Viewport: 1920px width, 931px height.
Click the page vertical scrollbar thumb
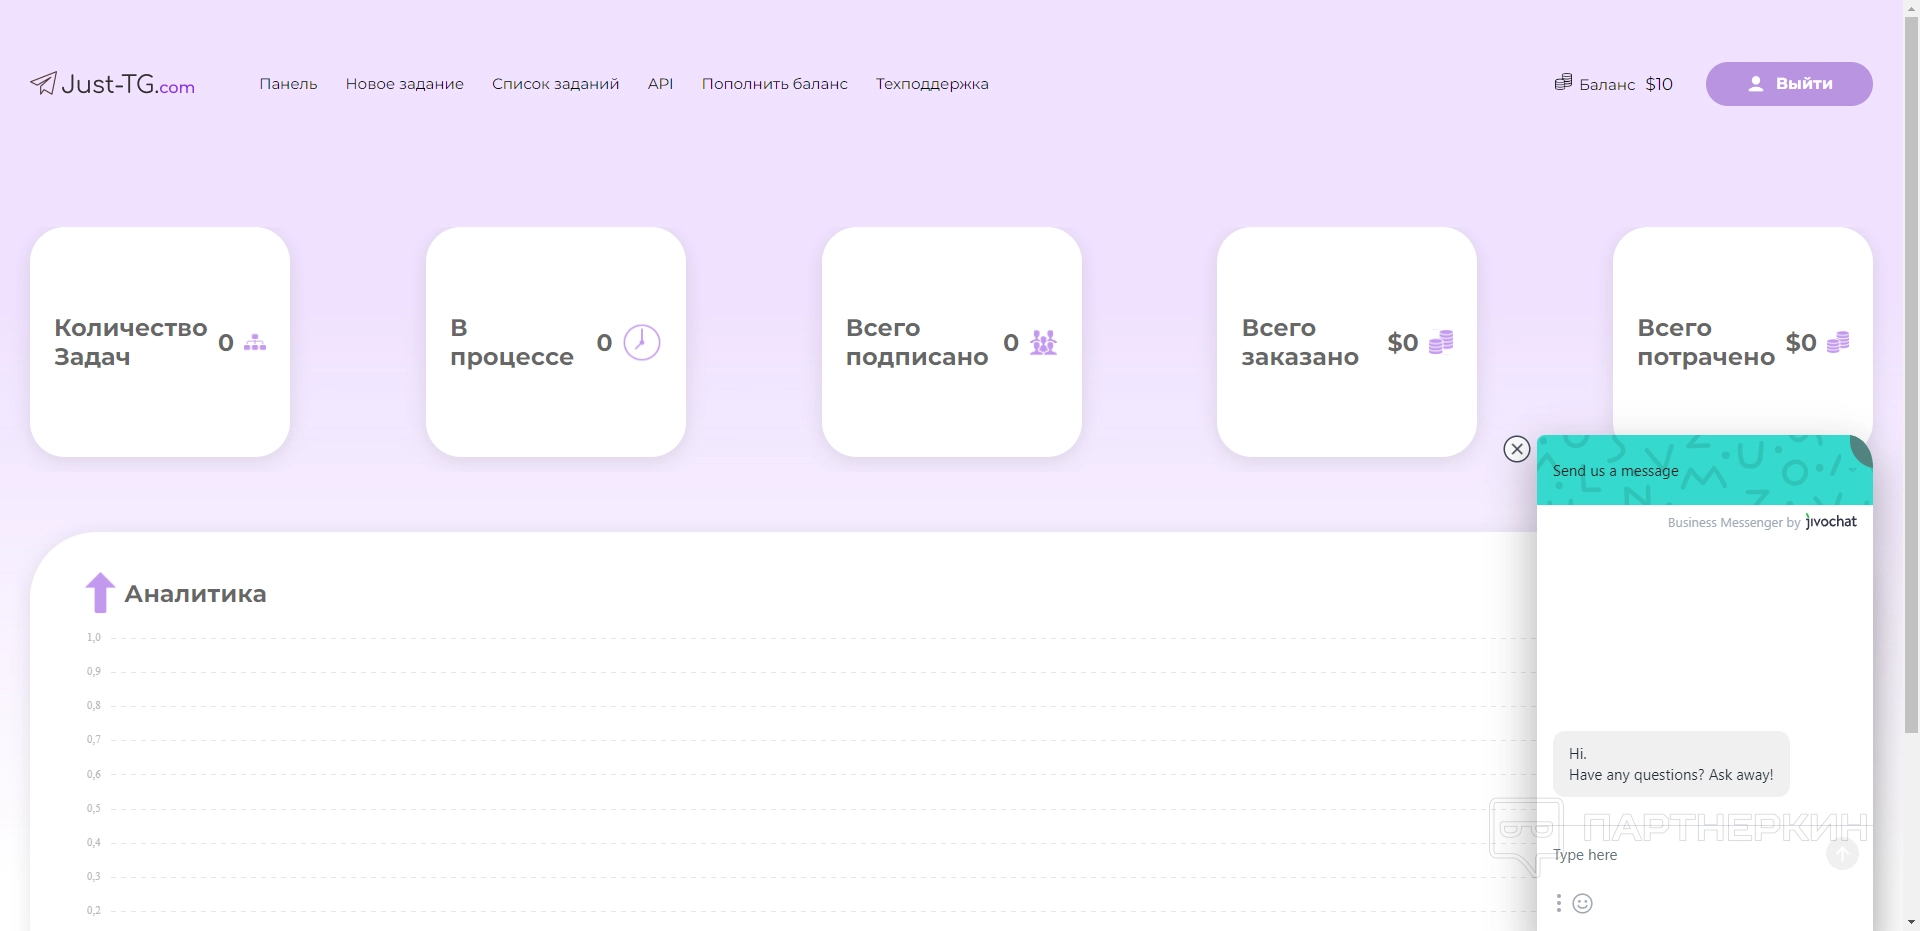pyautogui.click(x=1912, y=375)
